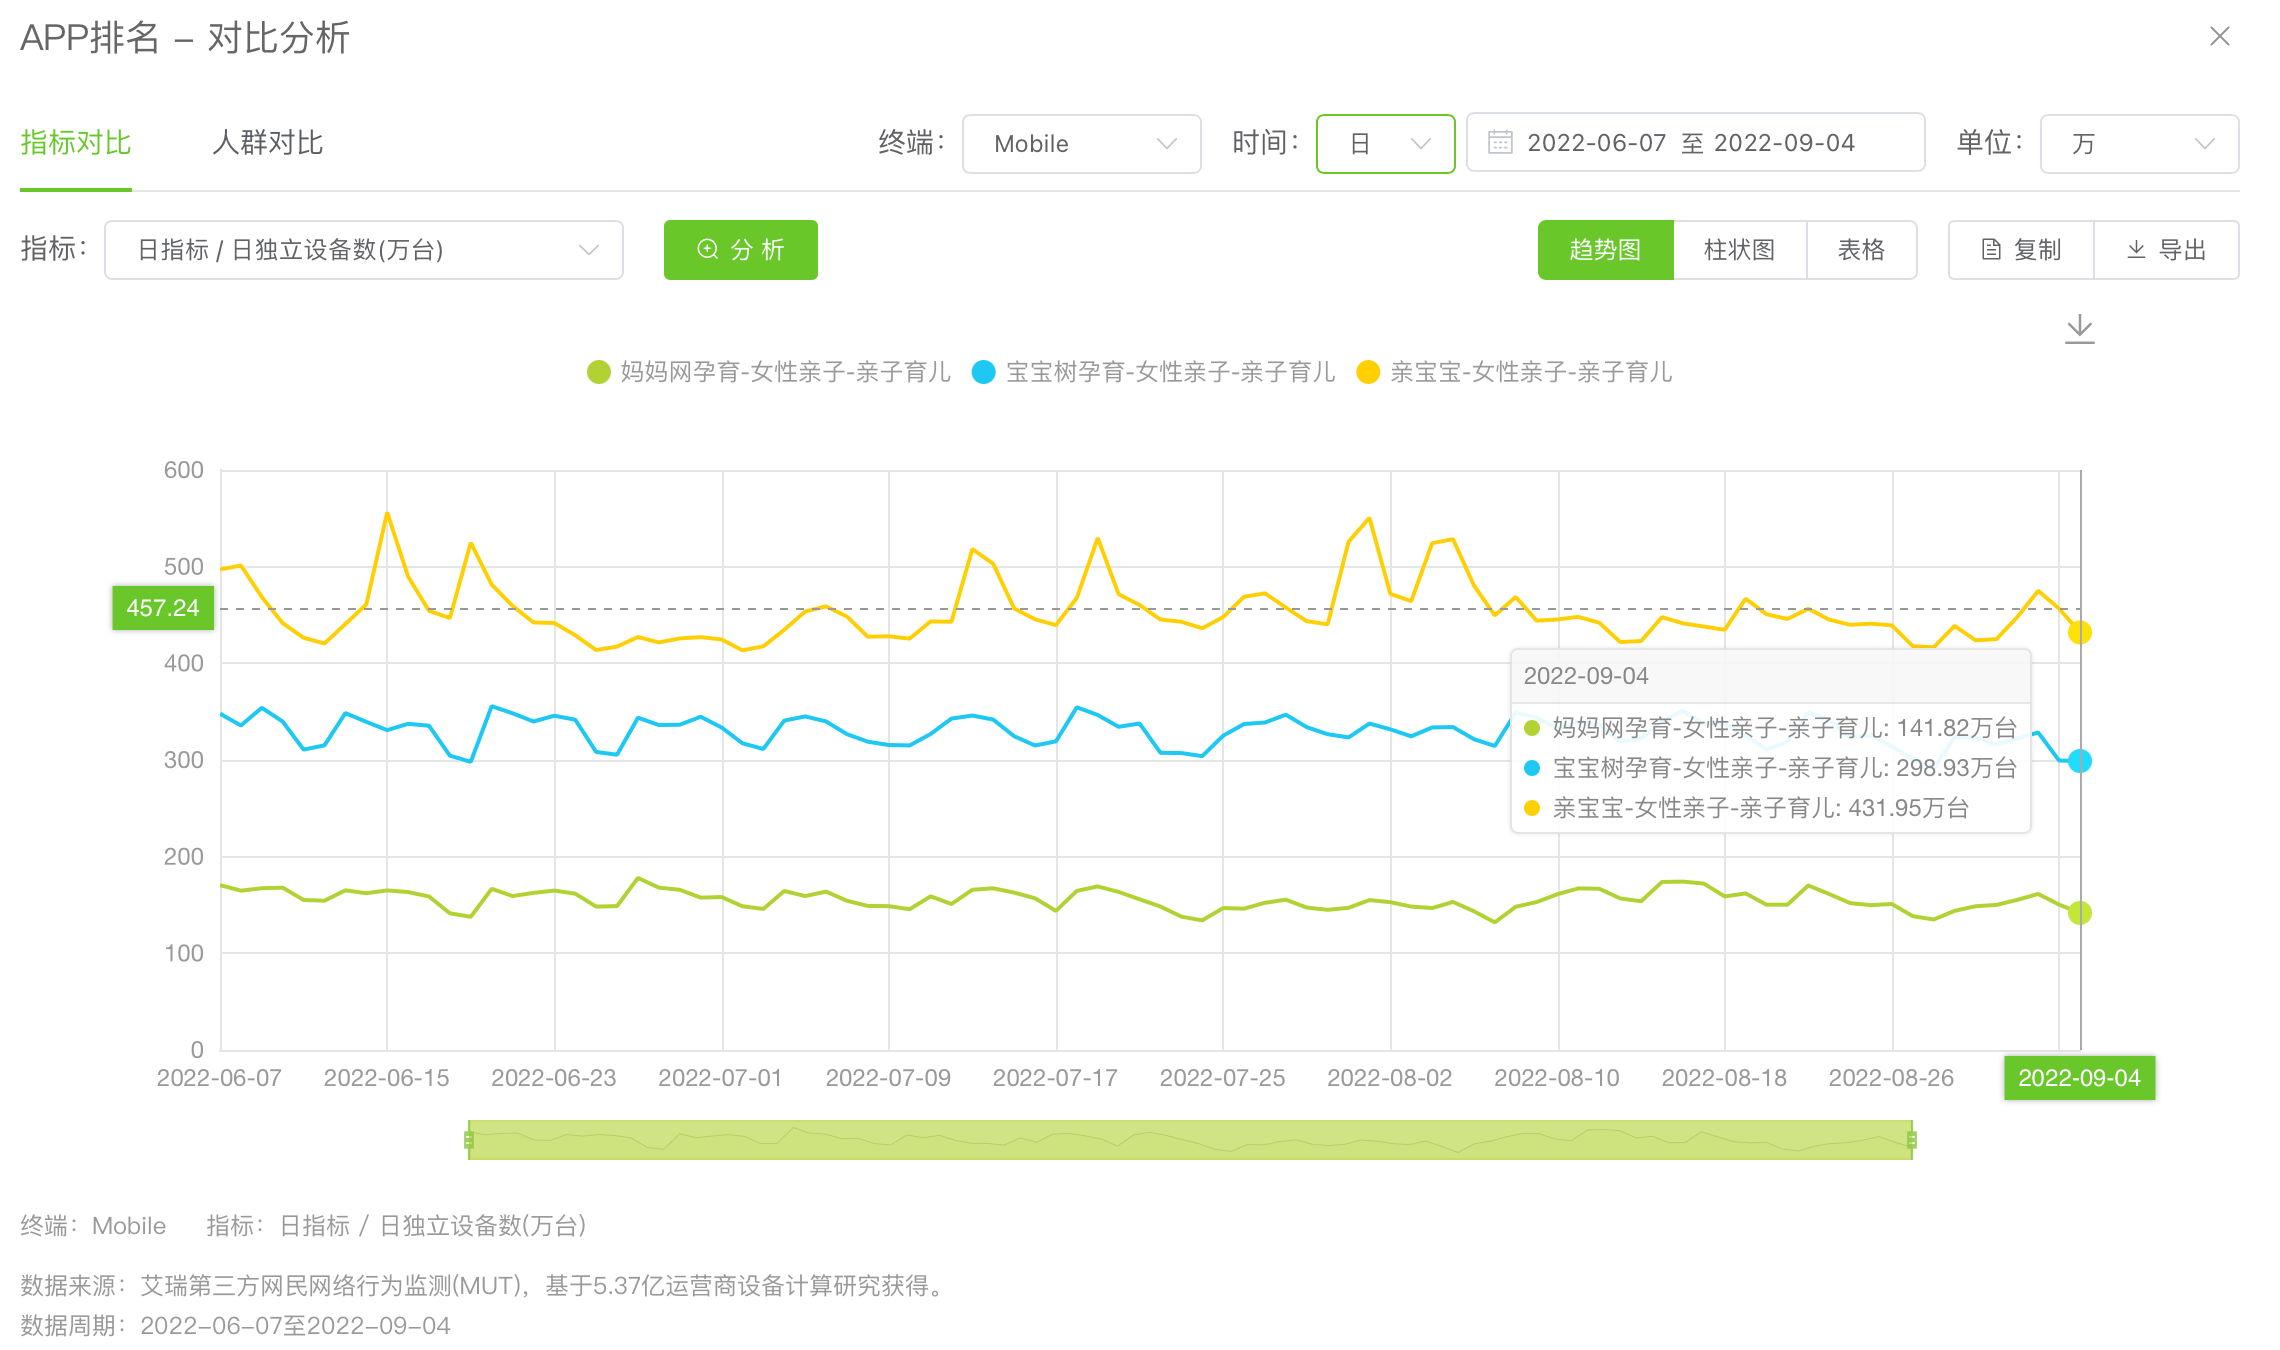
Task: Switch to 表格 table view
Action: 1861,250
